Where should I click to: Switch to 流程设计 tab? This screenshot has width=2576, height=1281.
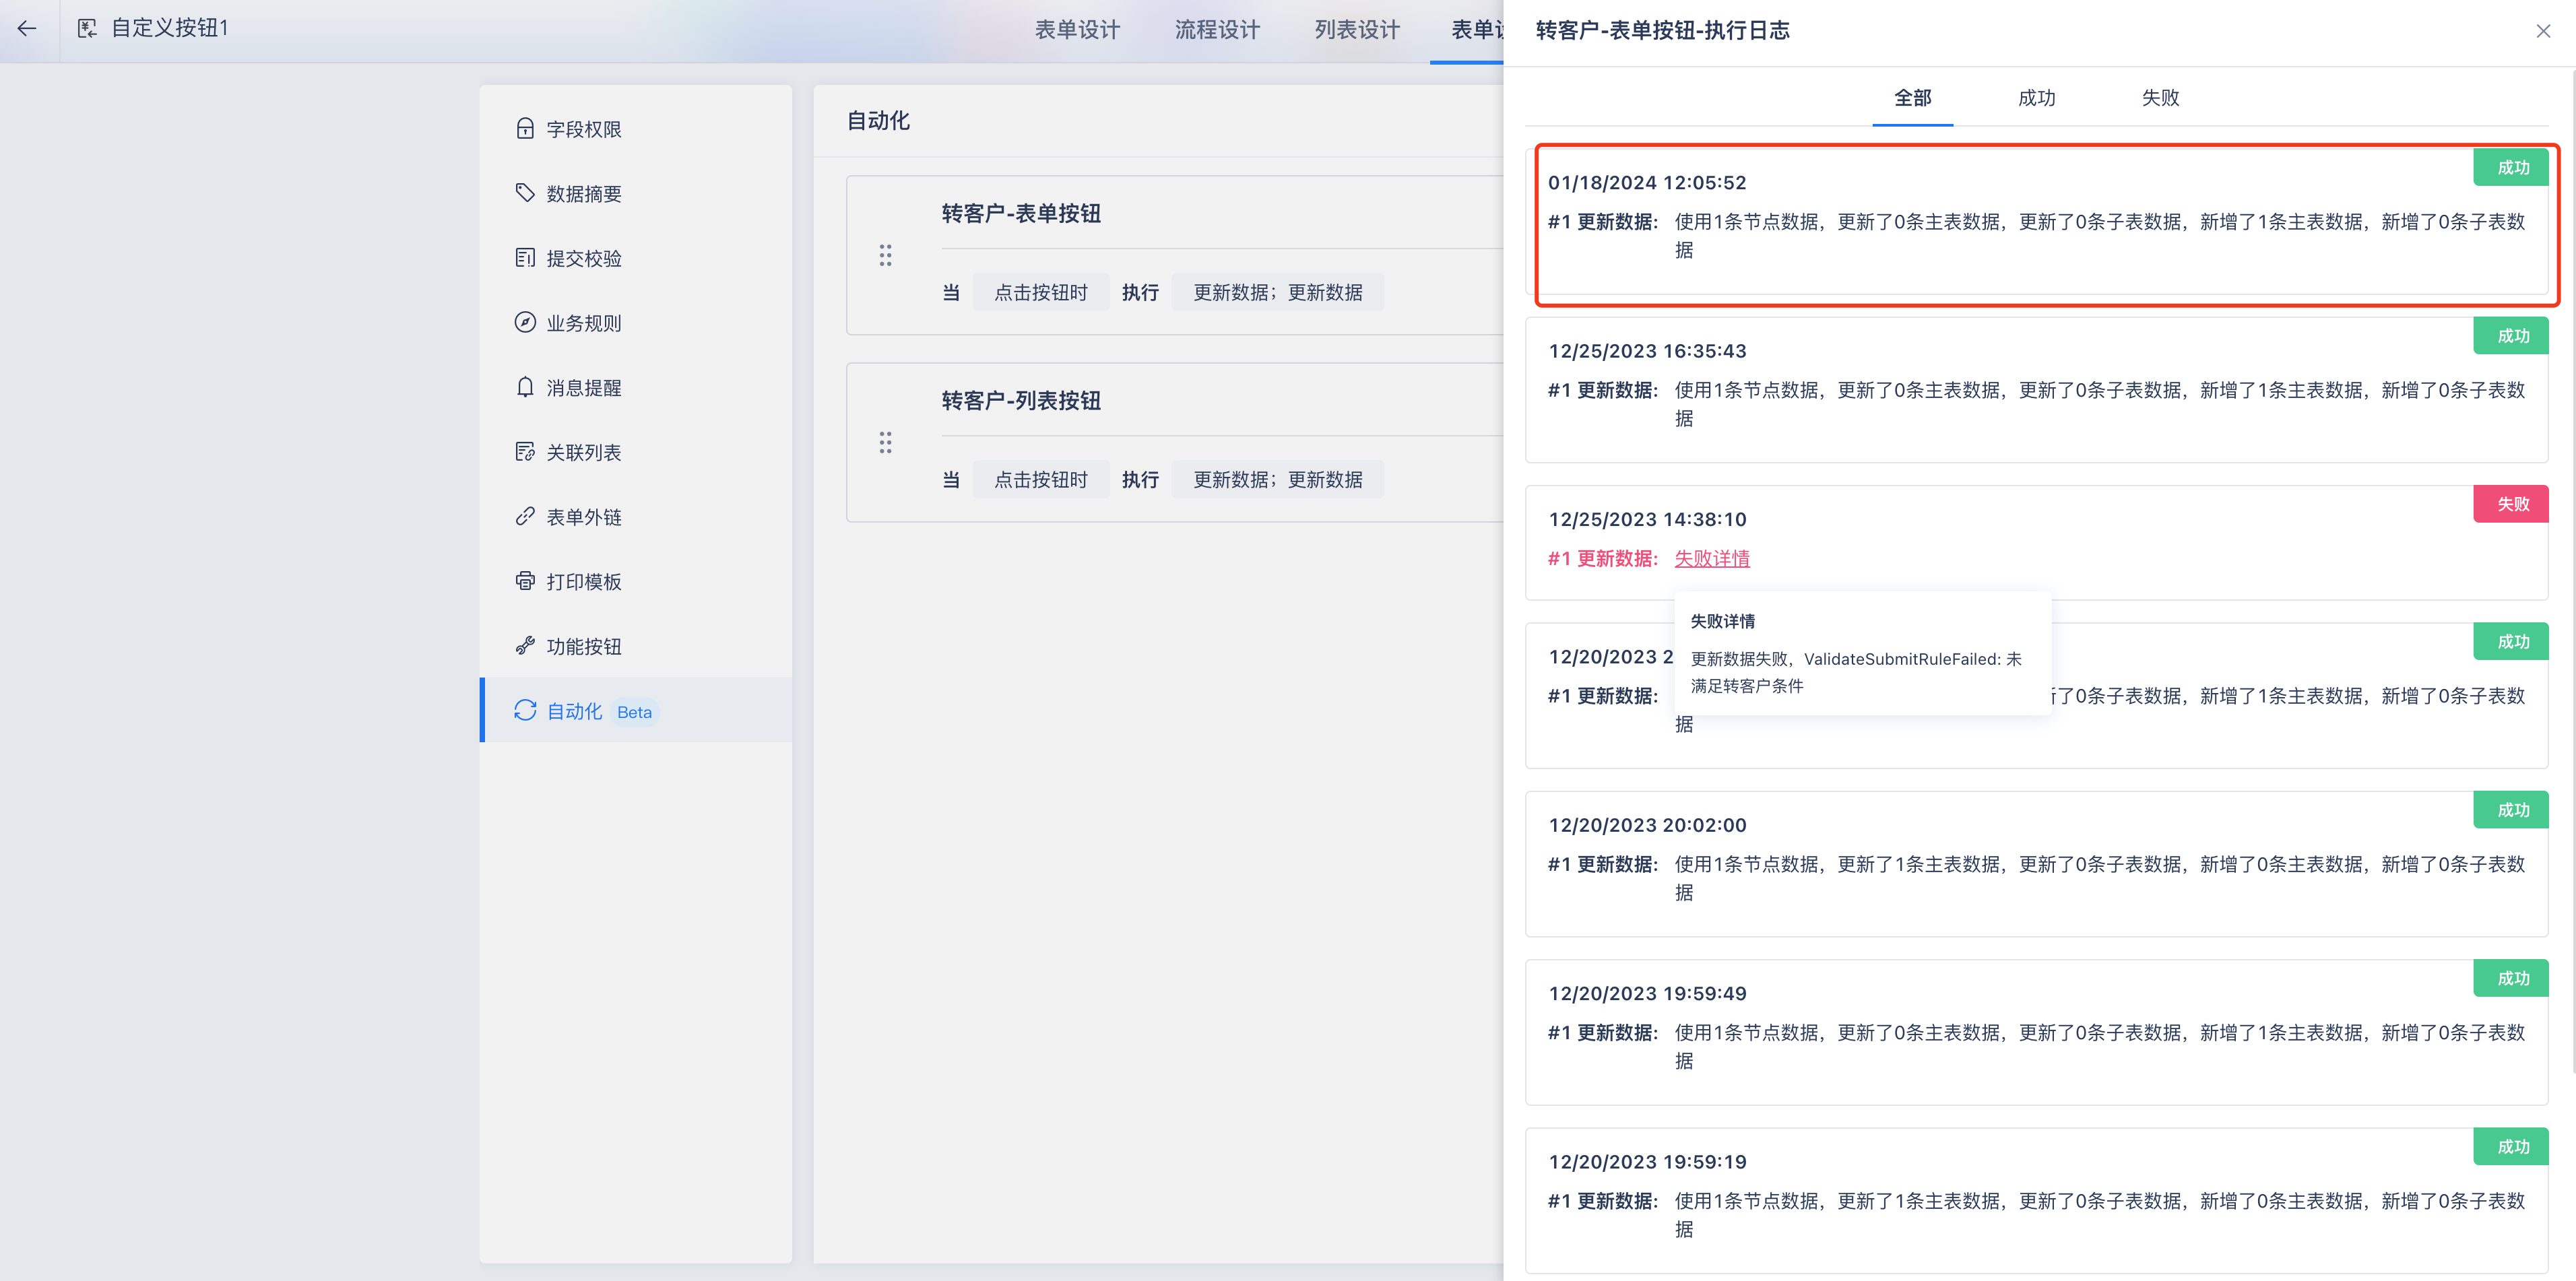tap(1217, 30)
